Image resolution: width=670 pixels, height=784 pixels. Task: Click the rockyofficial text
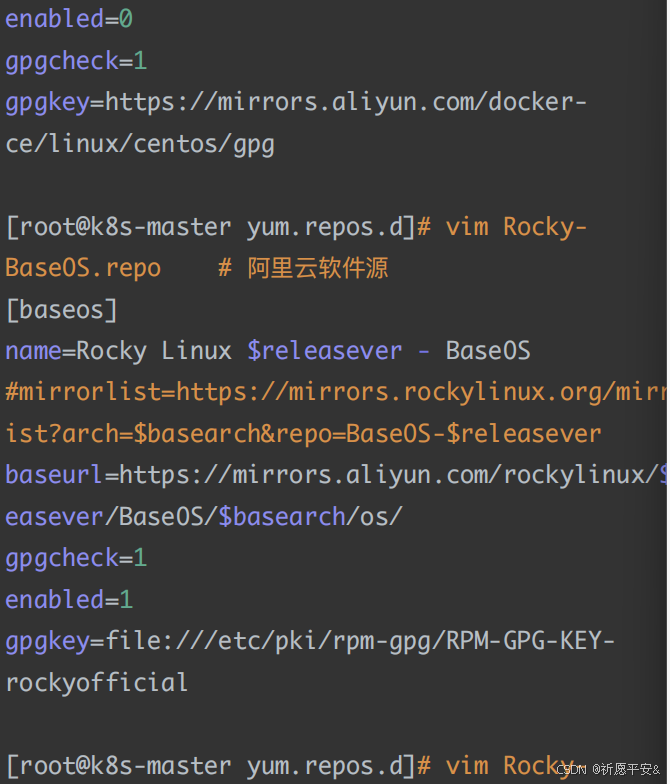[x=96, y=683]
